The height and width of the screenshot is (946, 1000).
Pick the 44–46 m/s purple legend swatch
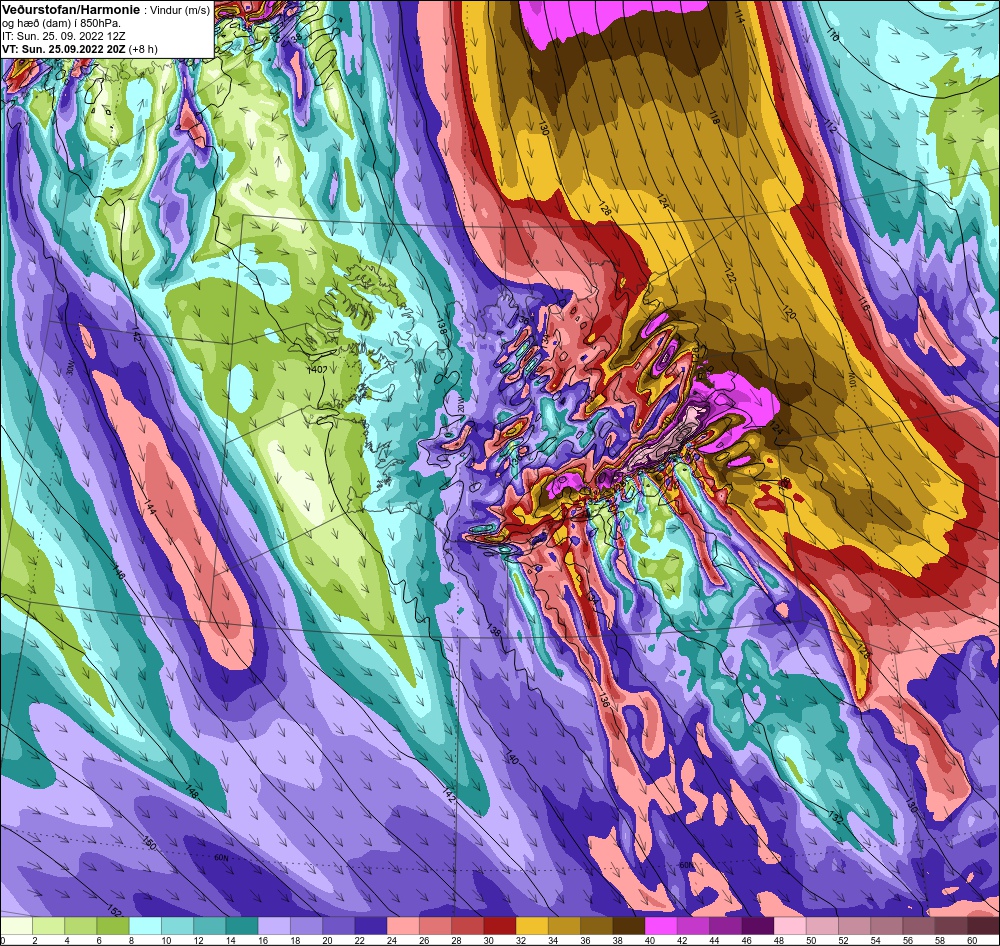click(725, 926)
